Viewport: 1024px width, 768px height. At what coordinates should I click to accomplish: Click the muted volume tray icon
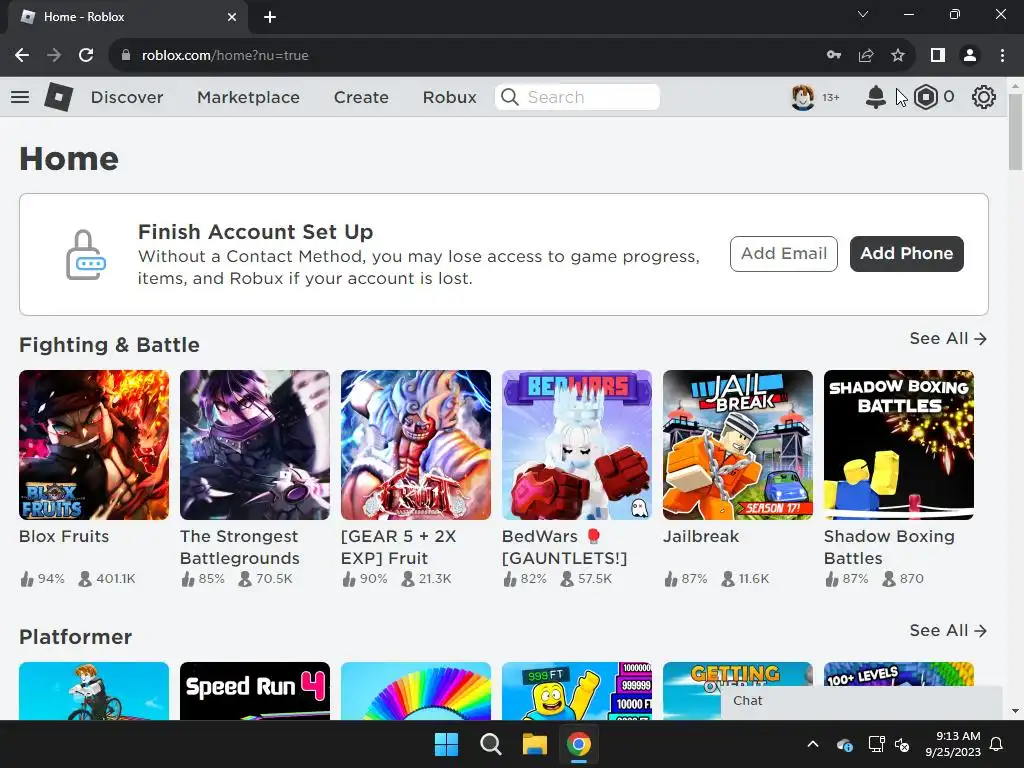[x=902, y=744]
